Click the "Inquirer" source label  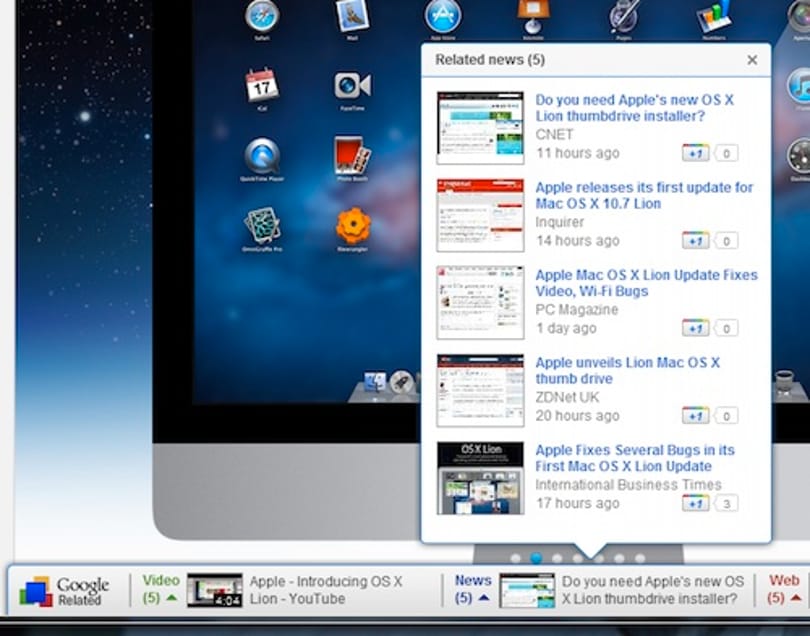(559, 222)
